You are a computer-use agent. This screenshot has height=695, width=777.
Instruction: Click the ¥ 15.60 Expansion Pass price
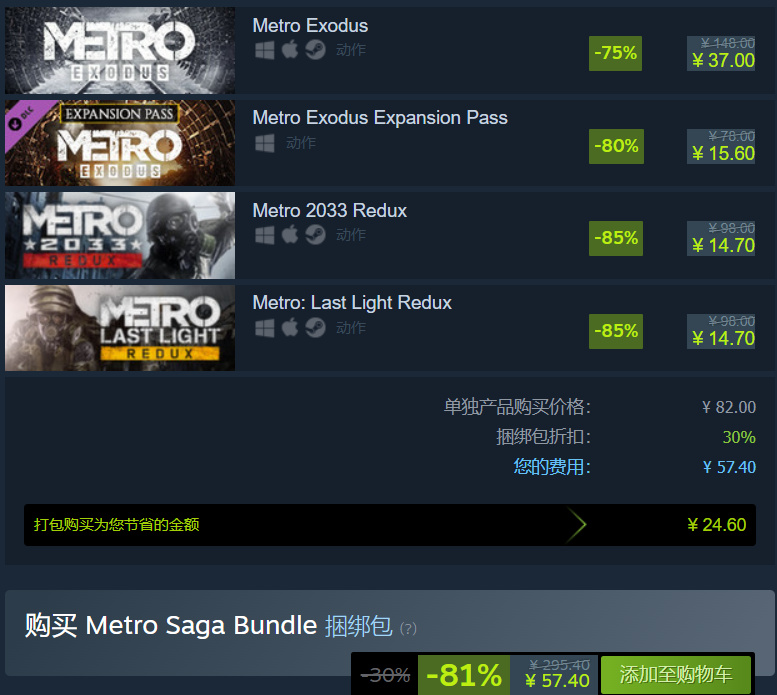tap(723, 153)
